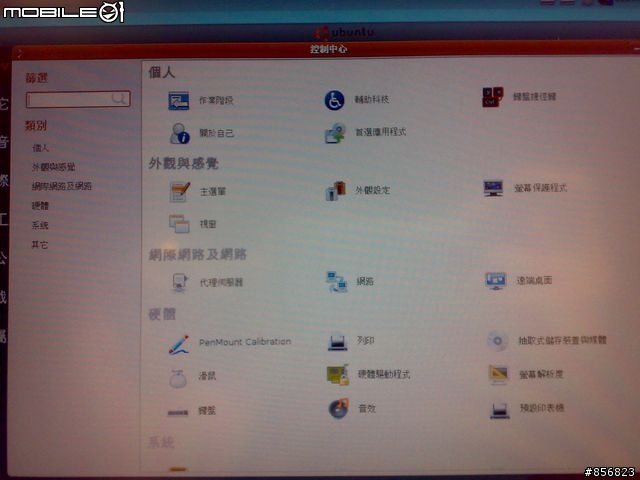This screenshot has height=480, width=640.
Task: Open the 作業階段 sessions icon
Action: (179, 101)
